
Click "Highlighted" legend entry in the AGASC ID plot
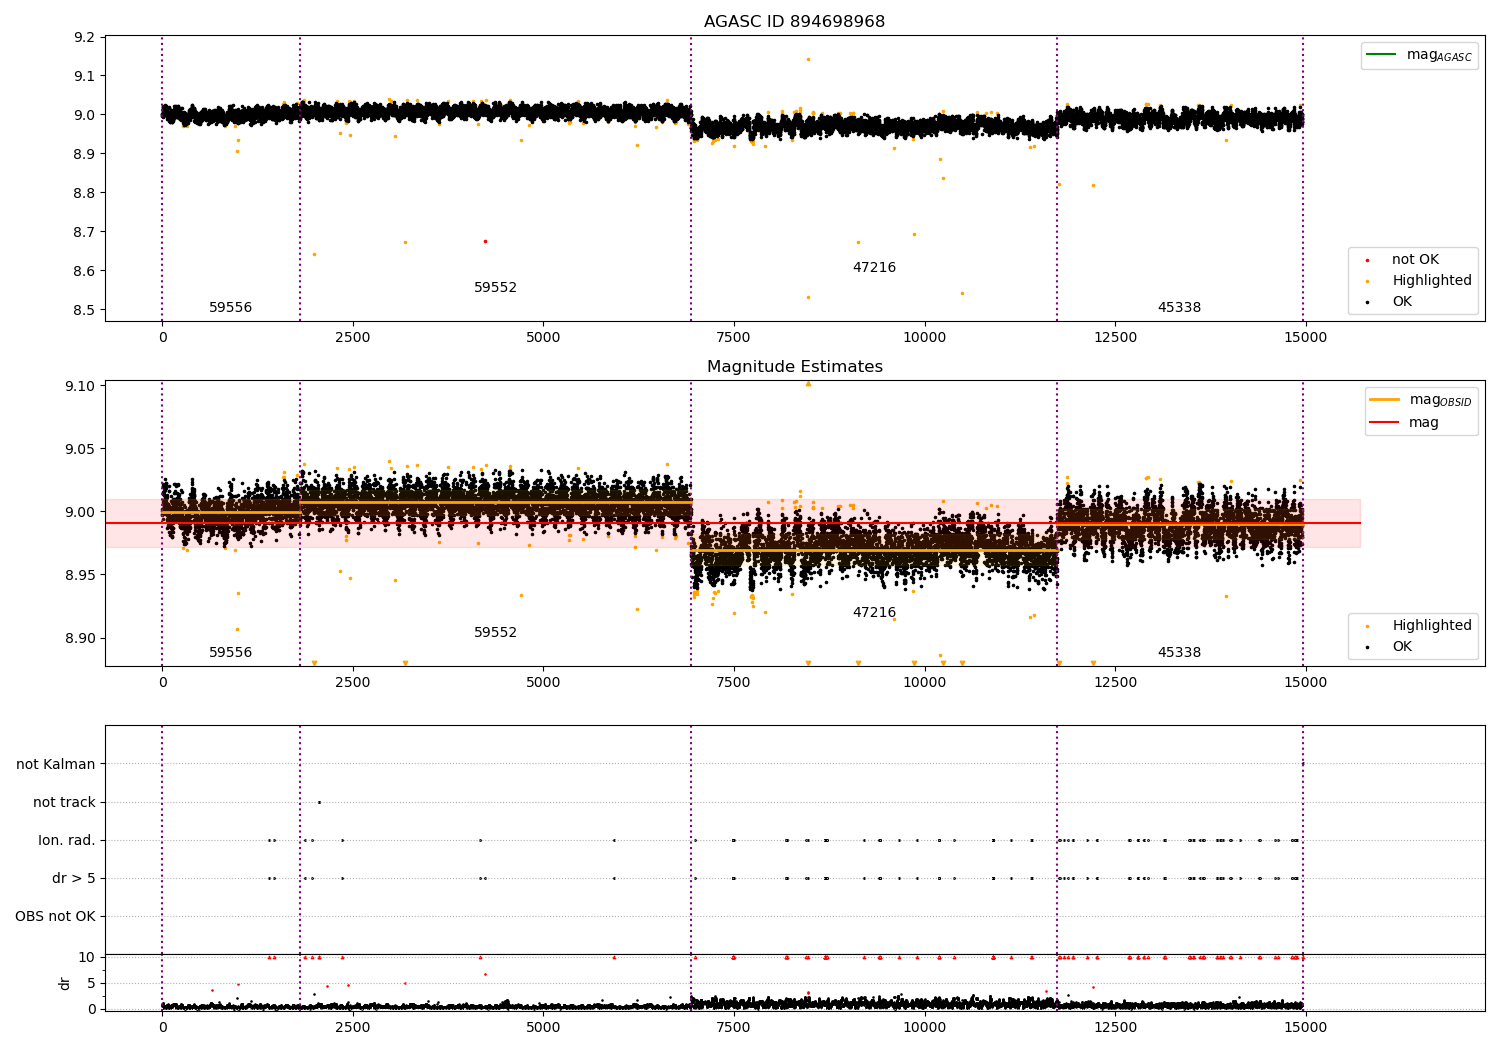point(1432,281)
